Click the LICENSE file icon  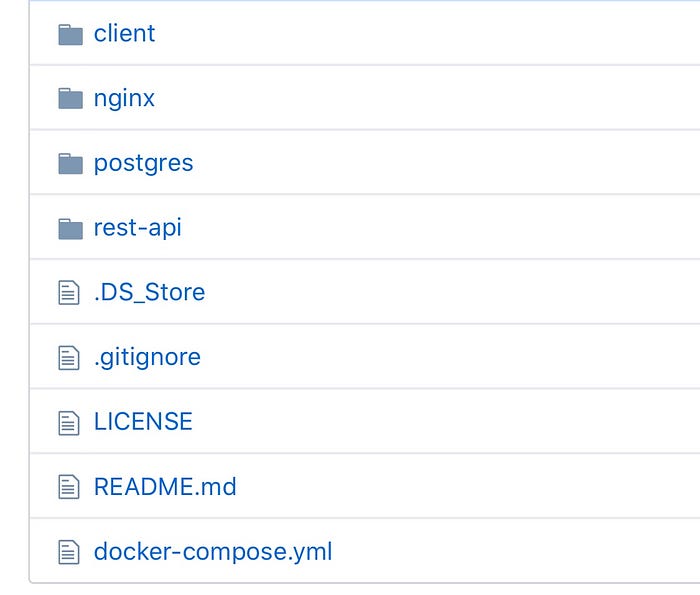click(69, 422)
